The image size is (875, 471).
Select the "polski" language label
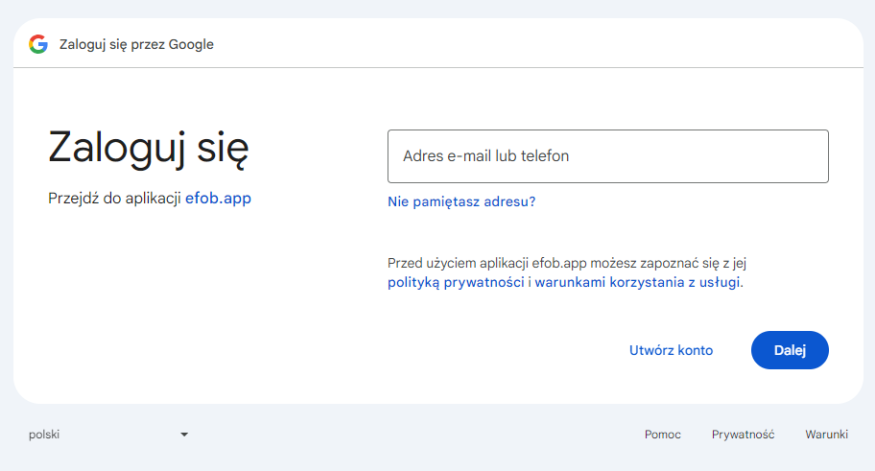(x=45, y=434)
